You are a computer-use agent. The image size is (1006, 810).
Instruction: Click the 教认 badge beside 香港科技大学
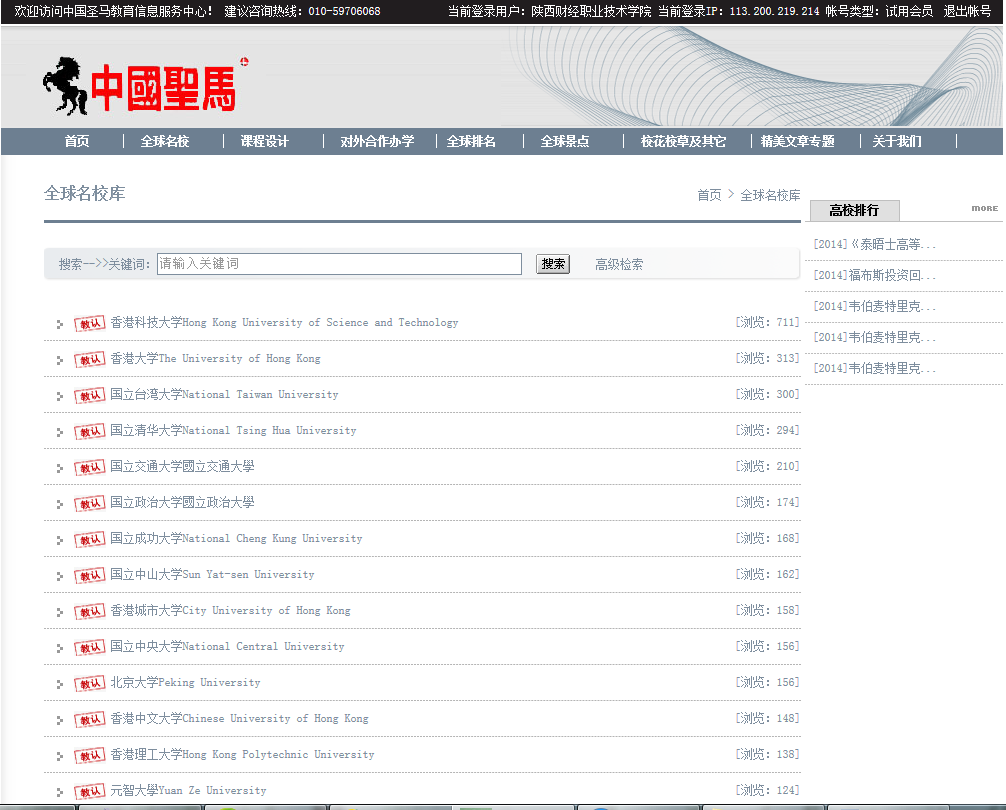90,323
